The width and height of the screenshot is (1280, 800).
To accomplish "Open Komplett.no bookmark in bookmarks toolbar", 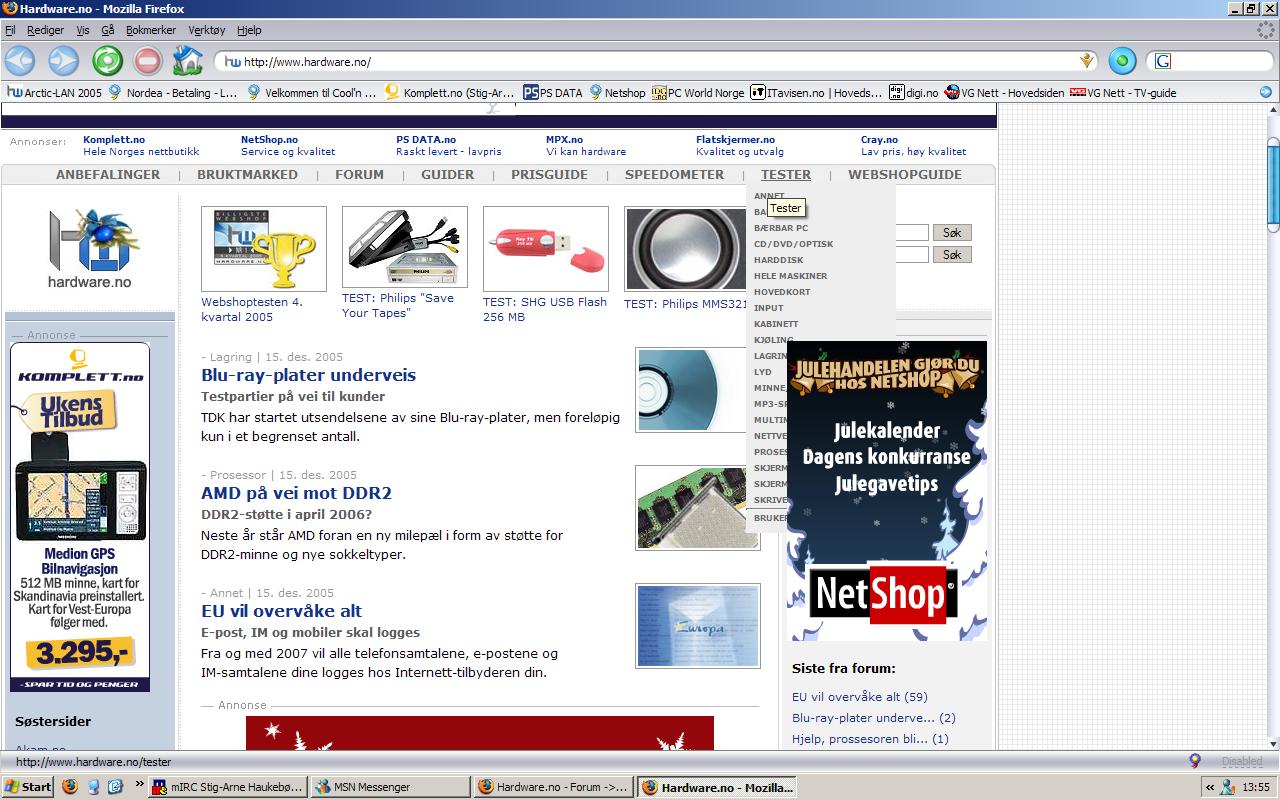I will pyautogui.click(x=449, y=92).
